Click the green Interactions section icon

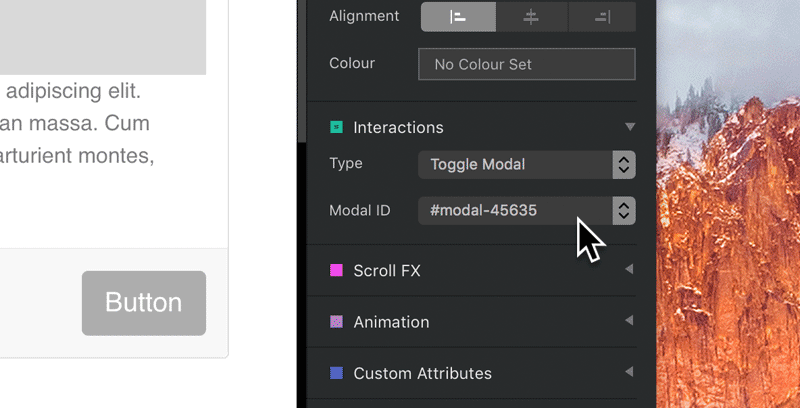pos(336,127)
